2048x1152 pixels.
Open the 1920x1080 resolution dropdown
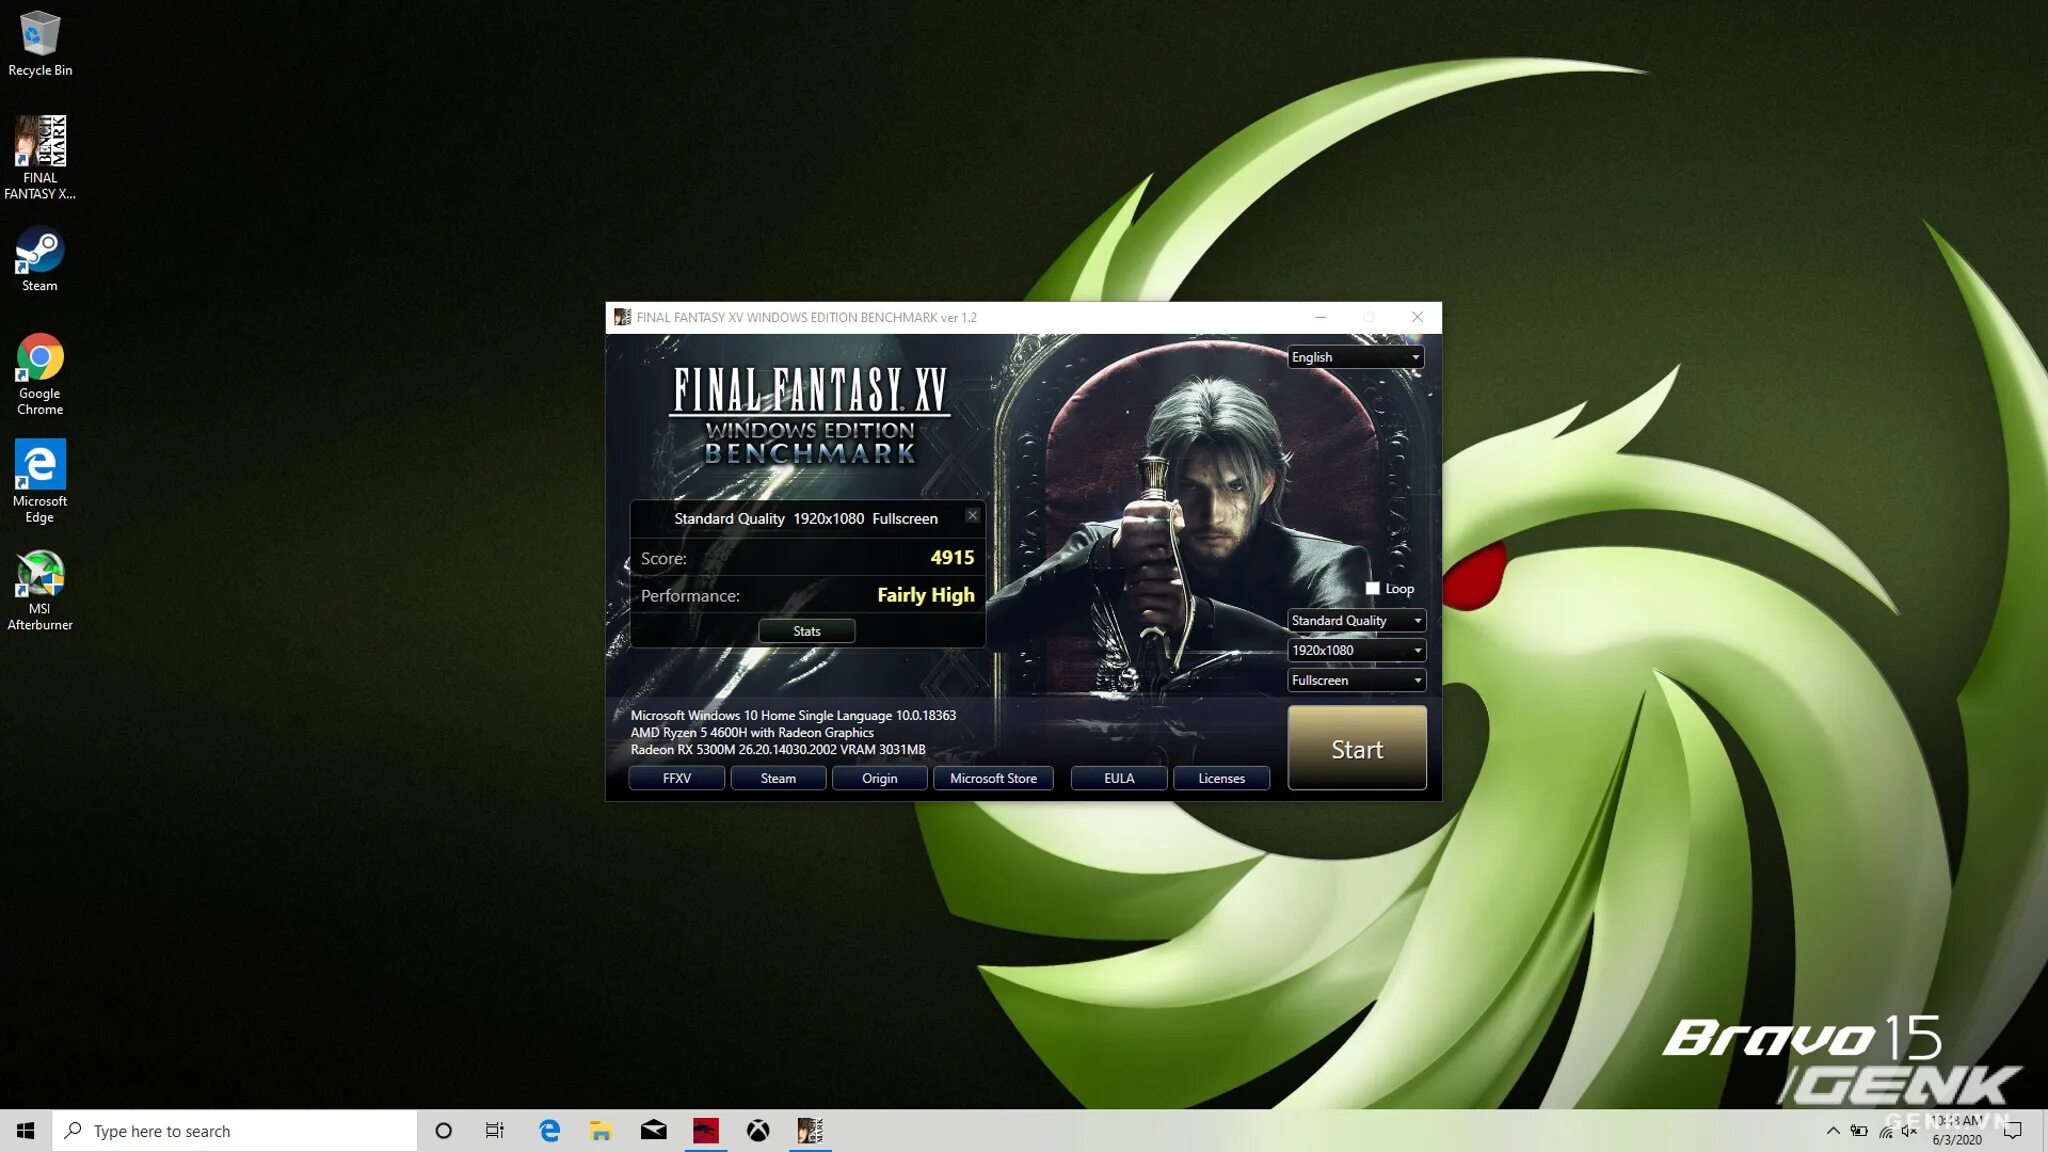click(x=1355, y=651)
